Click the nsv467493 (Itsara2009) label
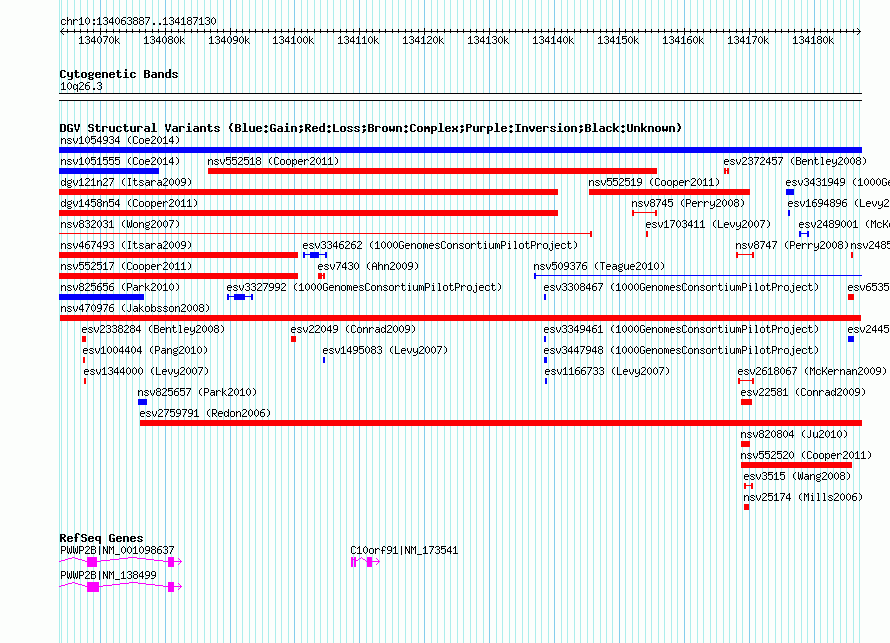Screen dimensions: 890x643 tap(126, 245)
